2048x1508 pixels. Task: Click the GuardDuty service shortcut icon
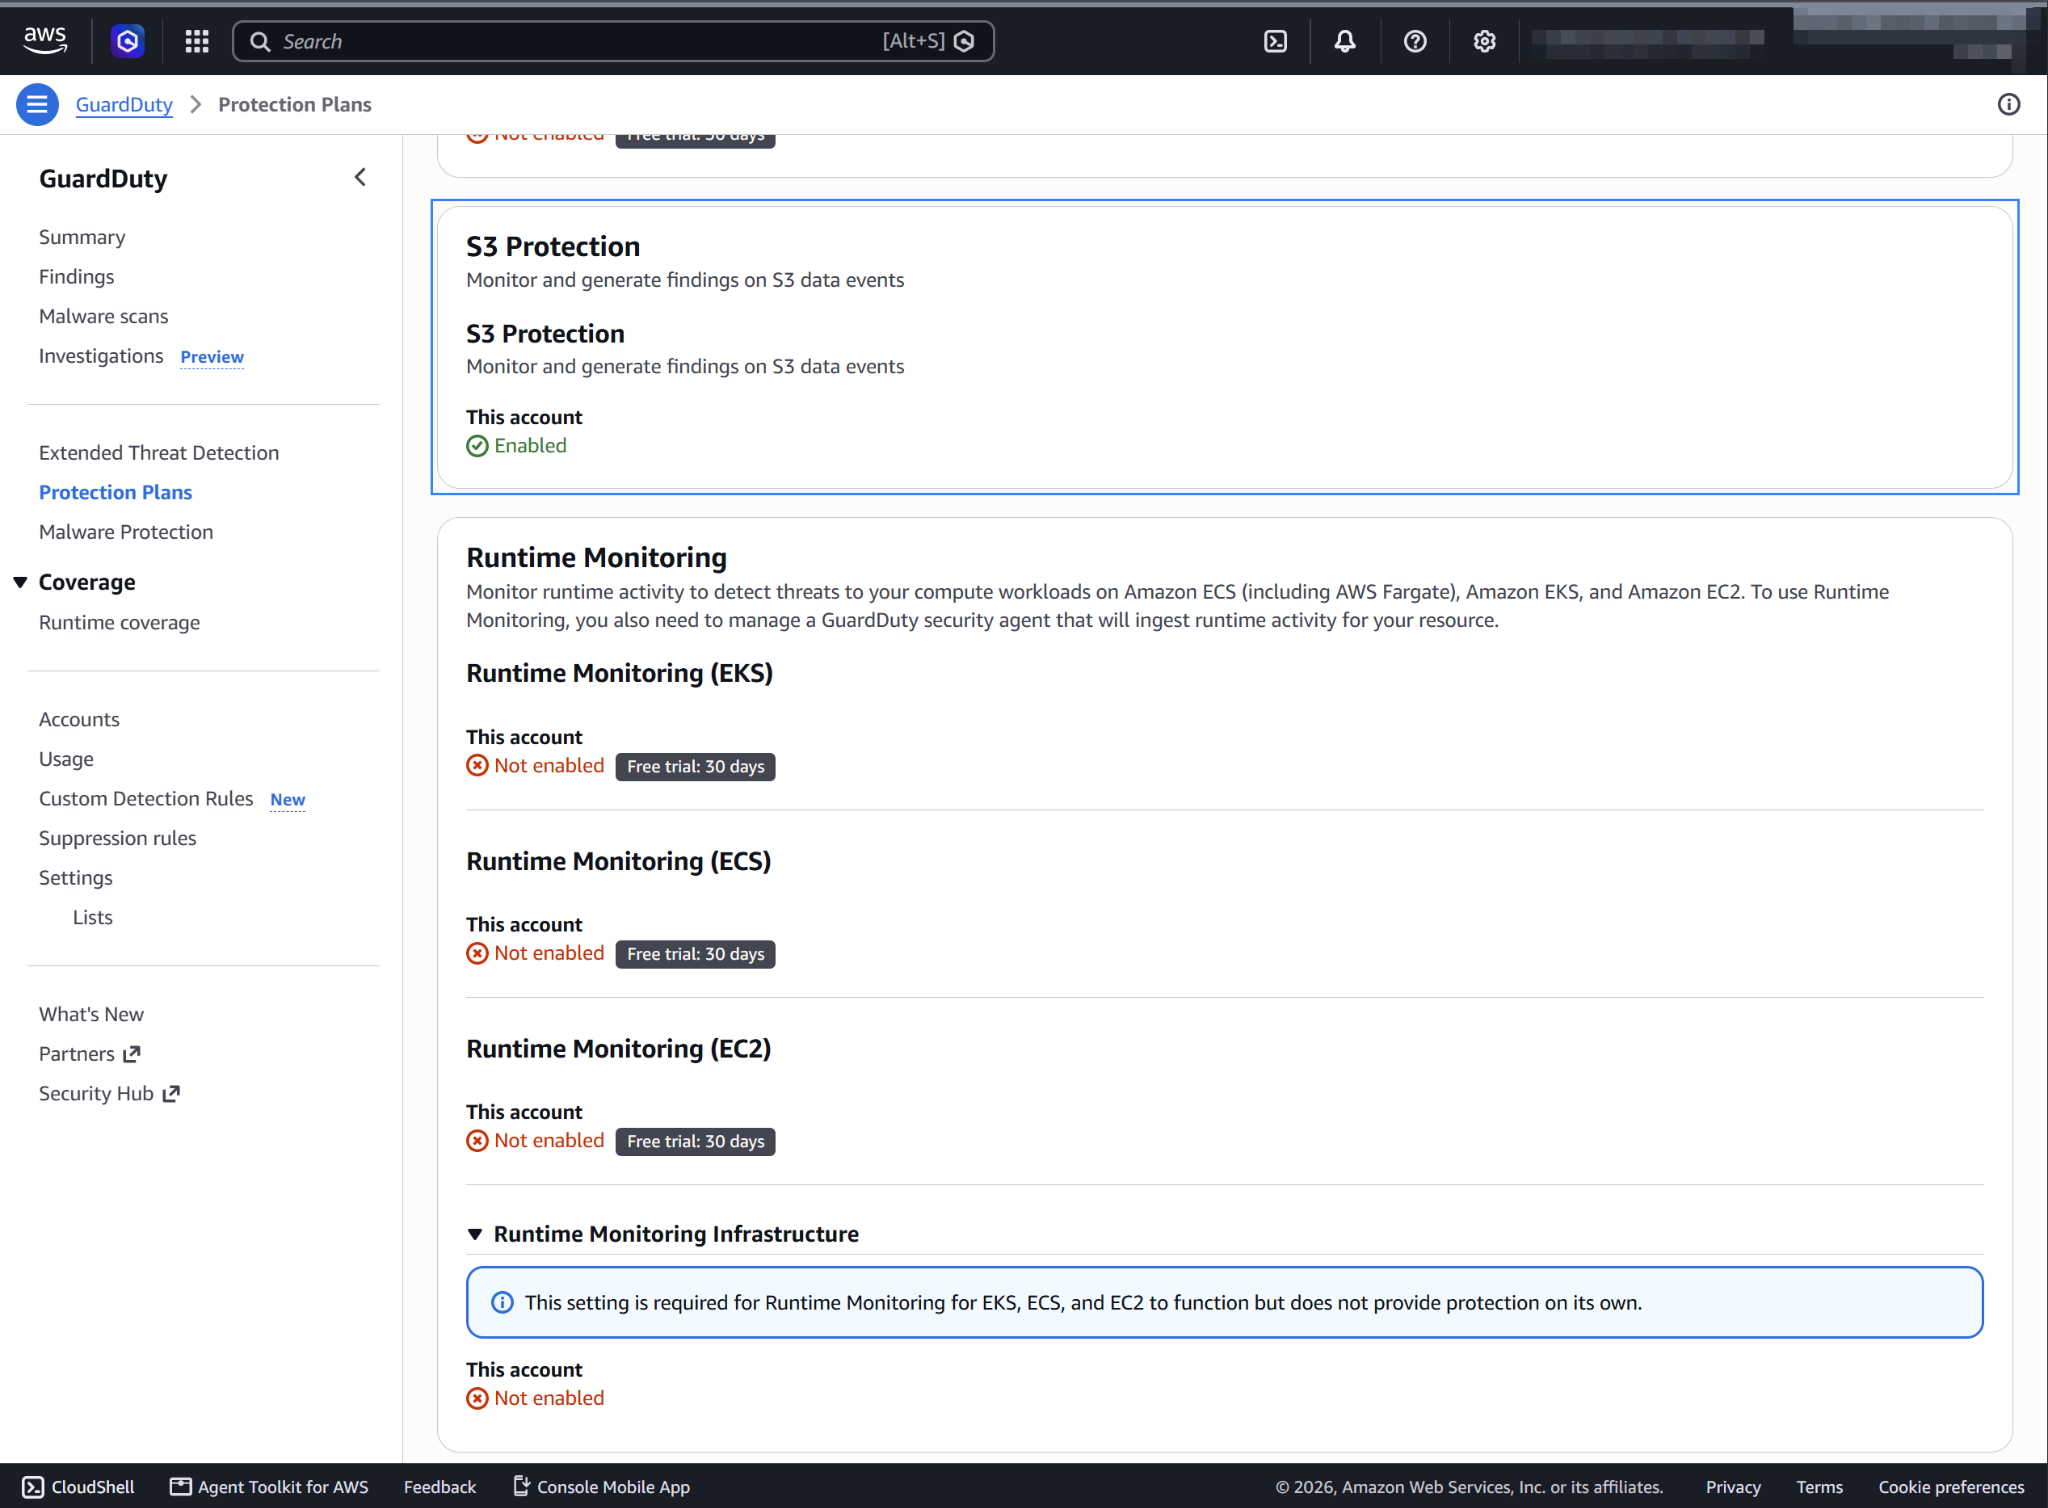[127, 41]
